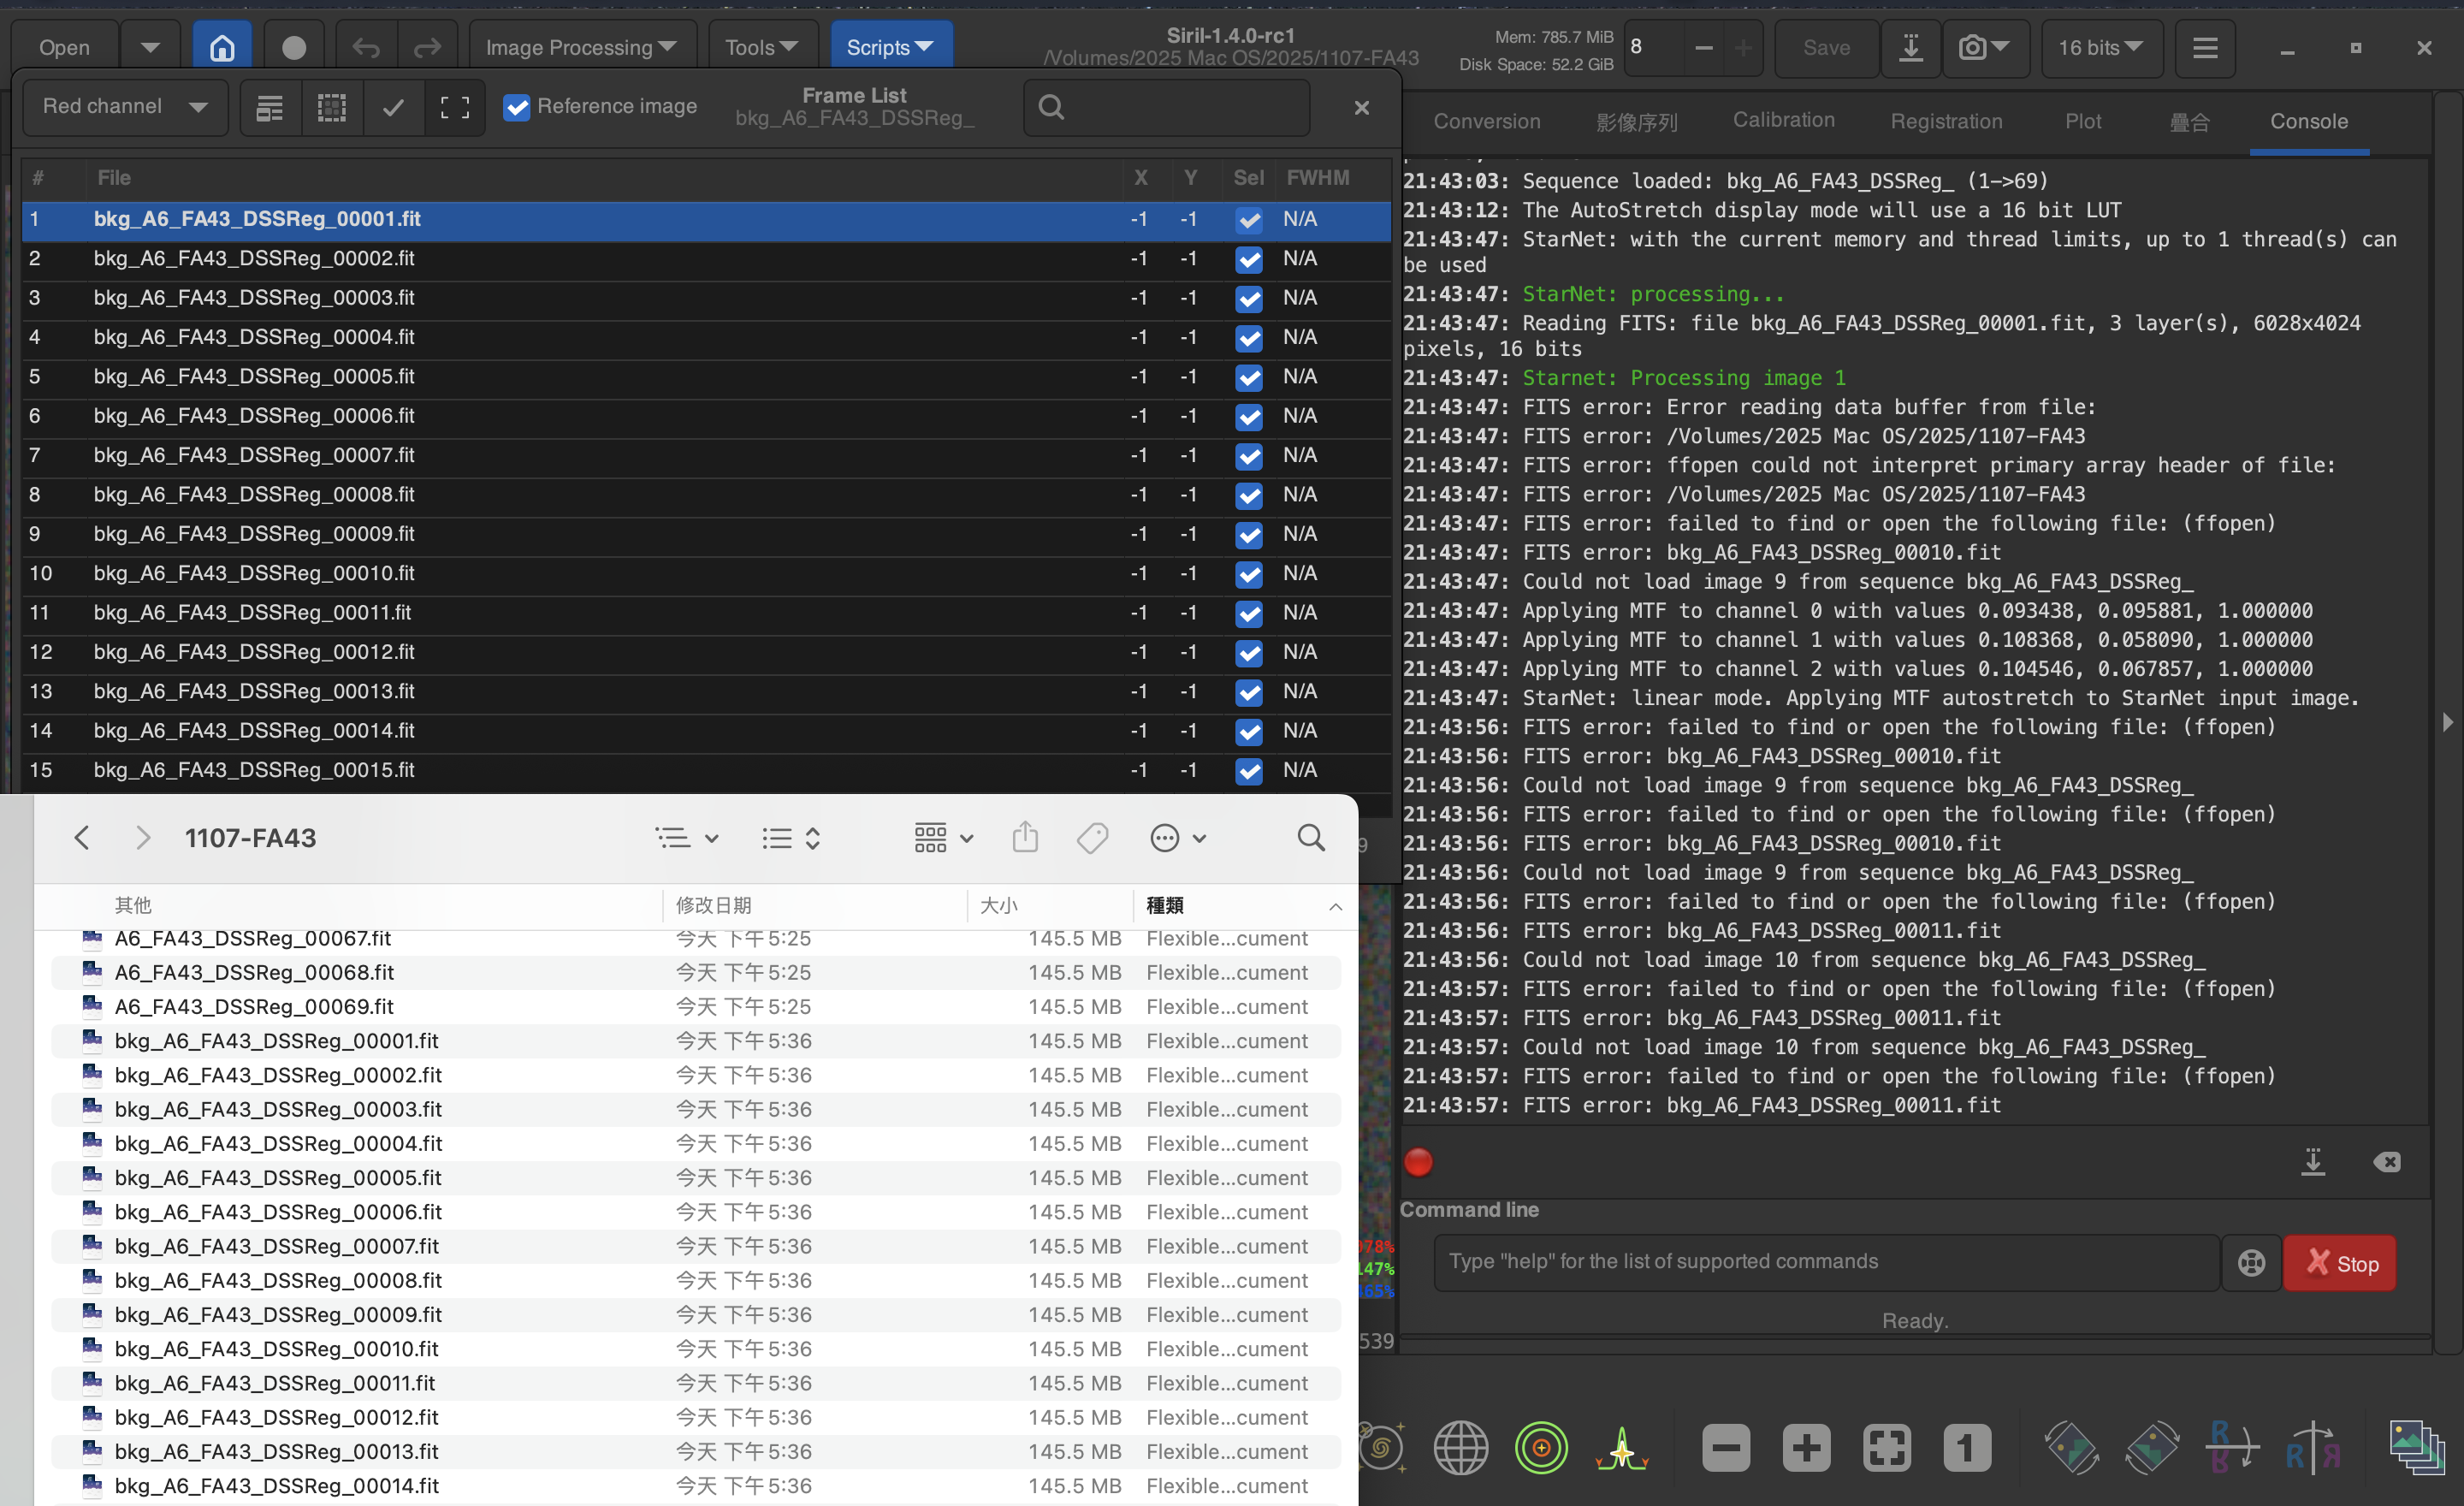Toggle the Reference image checkbox

click(x=517, y=107)
